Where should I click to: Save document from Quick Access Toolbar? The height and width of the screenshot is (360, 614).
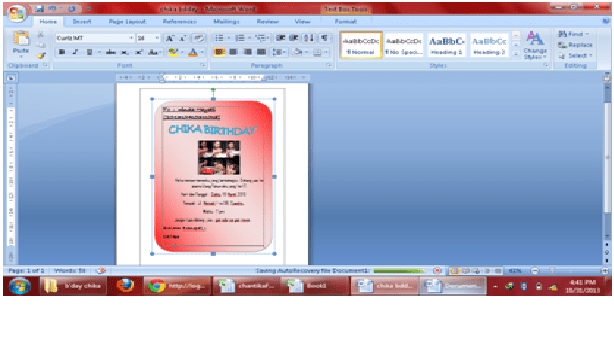tap(39, 9)
